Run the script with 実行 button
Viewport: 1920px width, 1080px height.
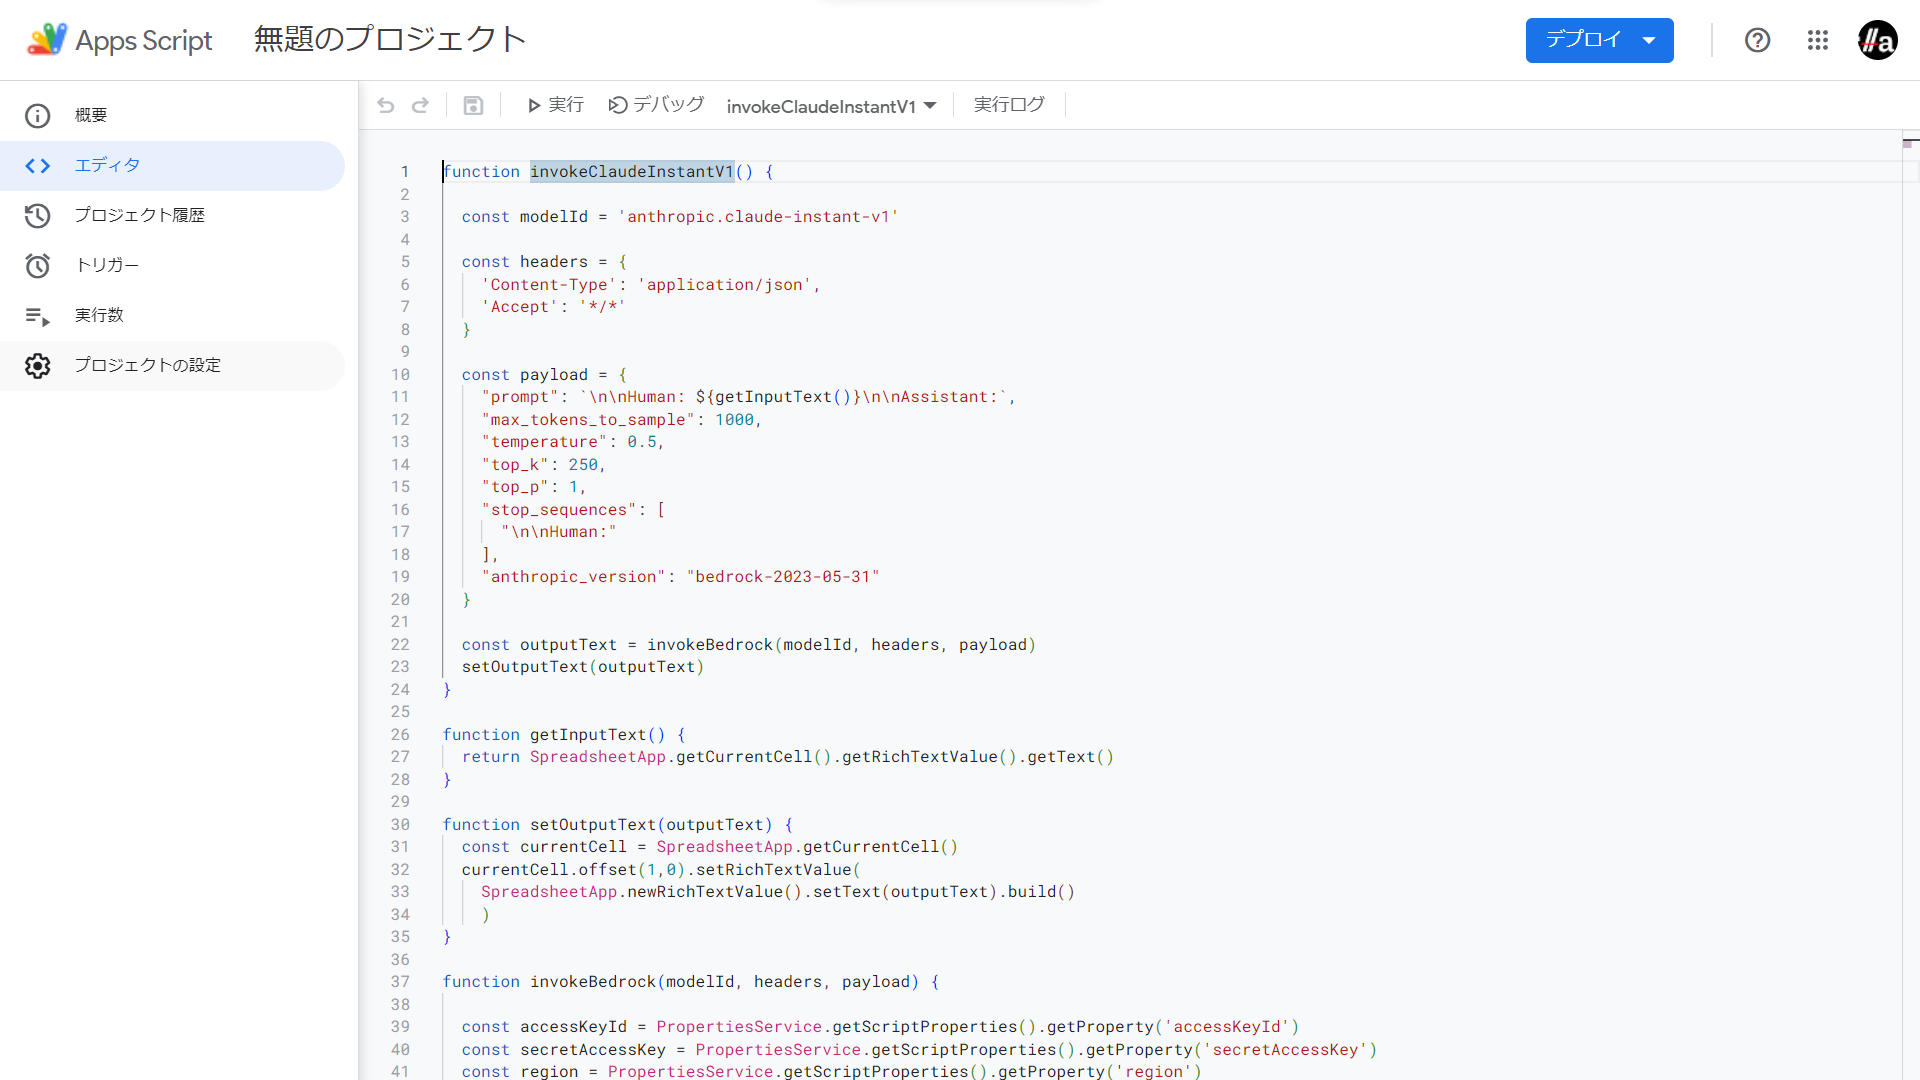pos(555,105)
